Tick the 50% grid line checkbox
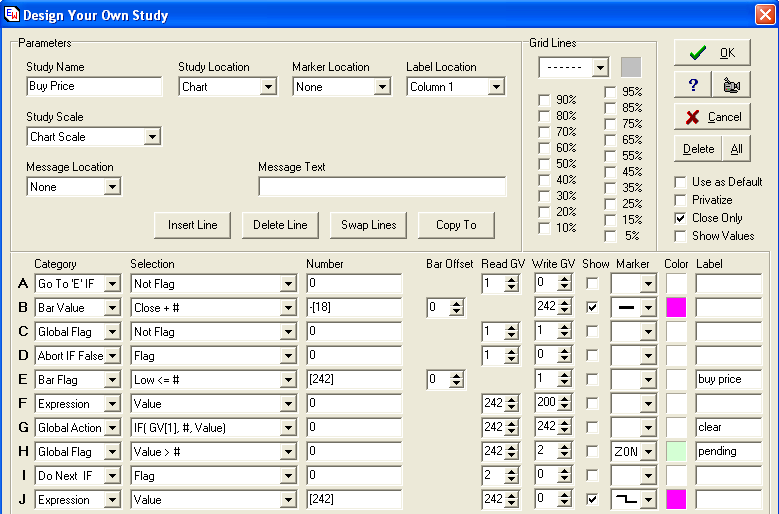Image resolution: width=779 pixels, height=514 pixels. [x=544, y=164]
